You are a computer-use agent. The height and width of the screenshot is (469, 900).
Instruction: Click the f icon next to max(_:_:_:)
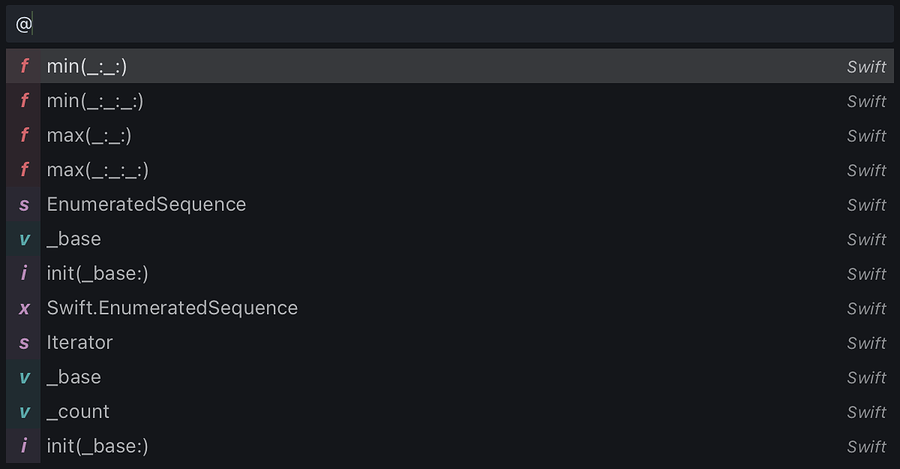[24, 170]
